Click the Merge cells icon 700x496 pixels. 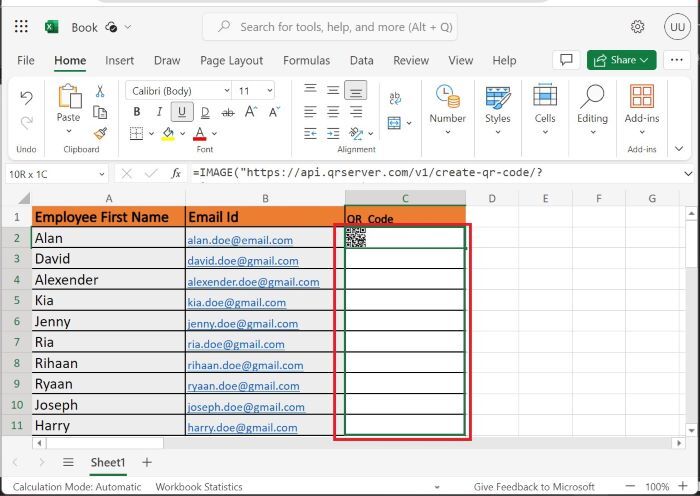click(394, 123)
